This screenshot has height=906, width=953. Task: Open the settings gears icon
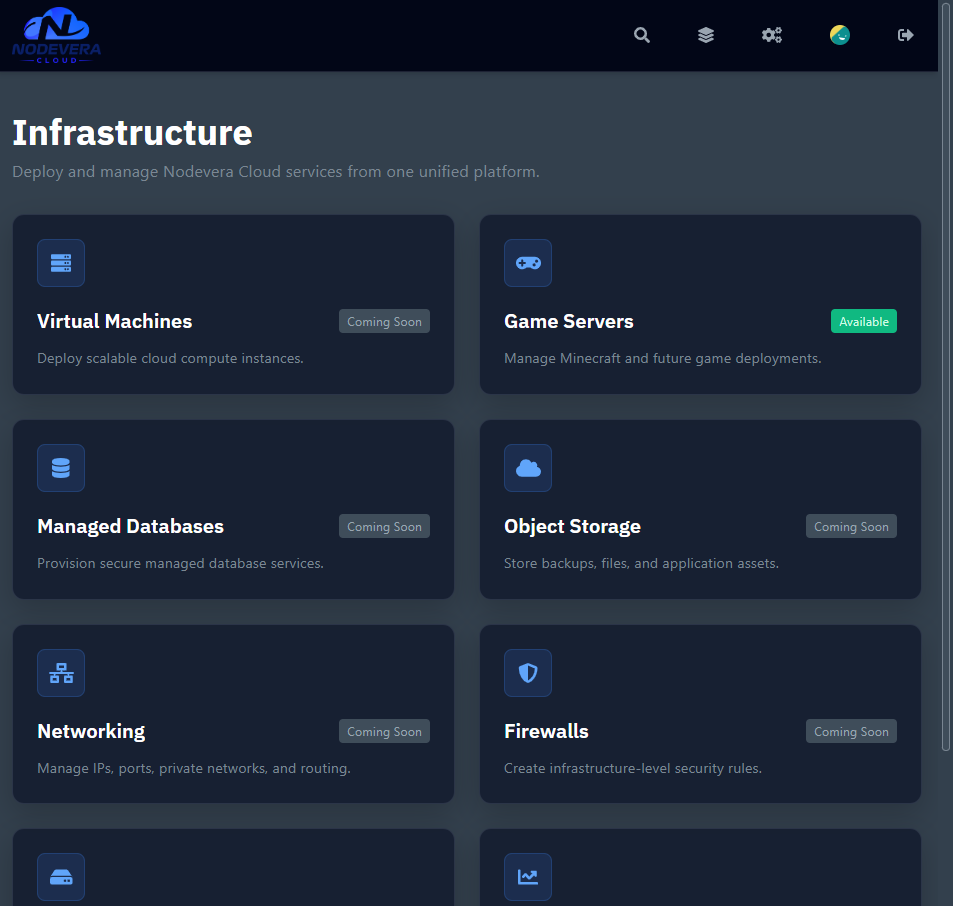pyautogui.click(x=772, y=35)
